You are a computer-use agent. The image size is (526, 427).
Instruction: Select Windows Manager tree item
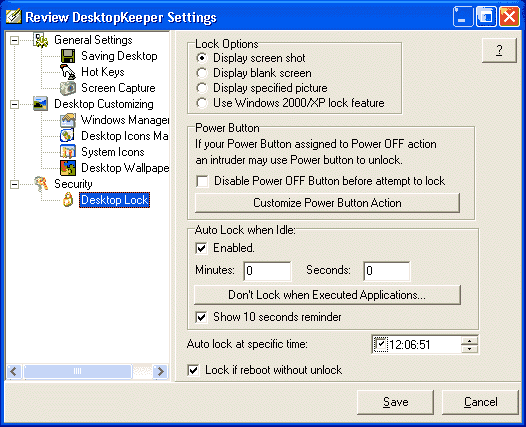point(125,120)
